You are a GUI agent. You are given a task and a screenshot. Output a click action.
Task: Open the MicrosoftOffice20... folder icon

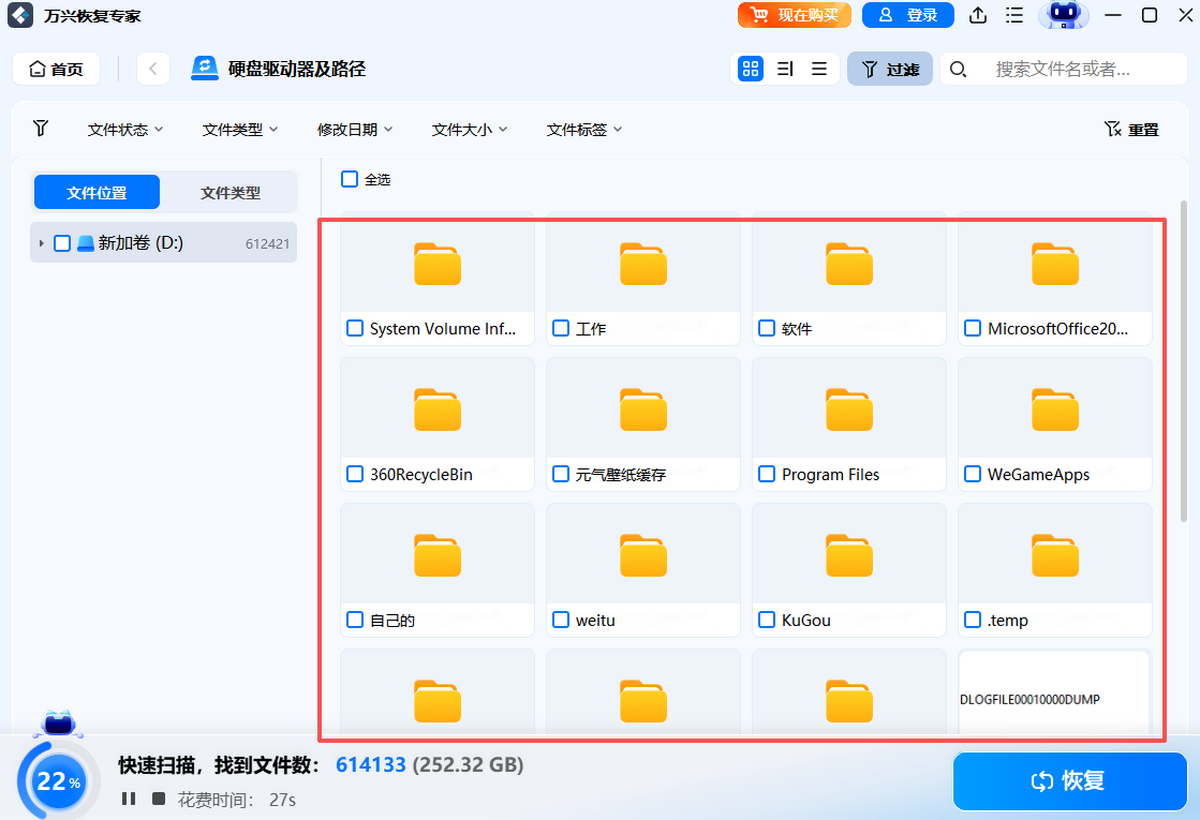(1055, 263)
